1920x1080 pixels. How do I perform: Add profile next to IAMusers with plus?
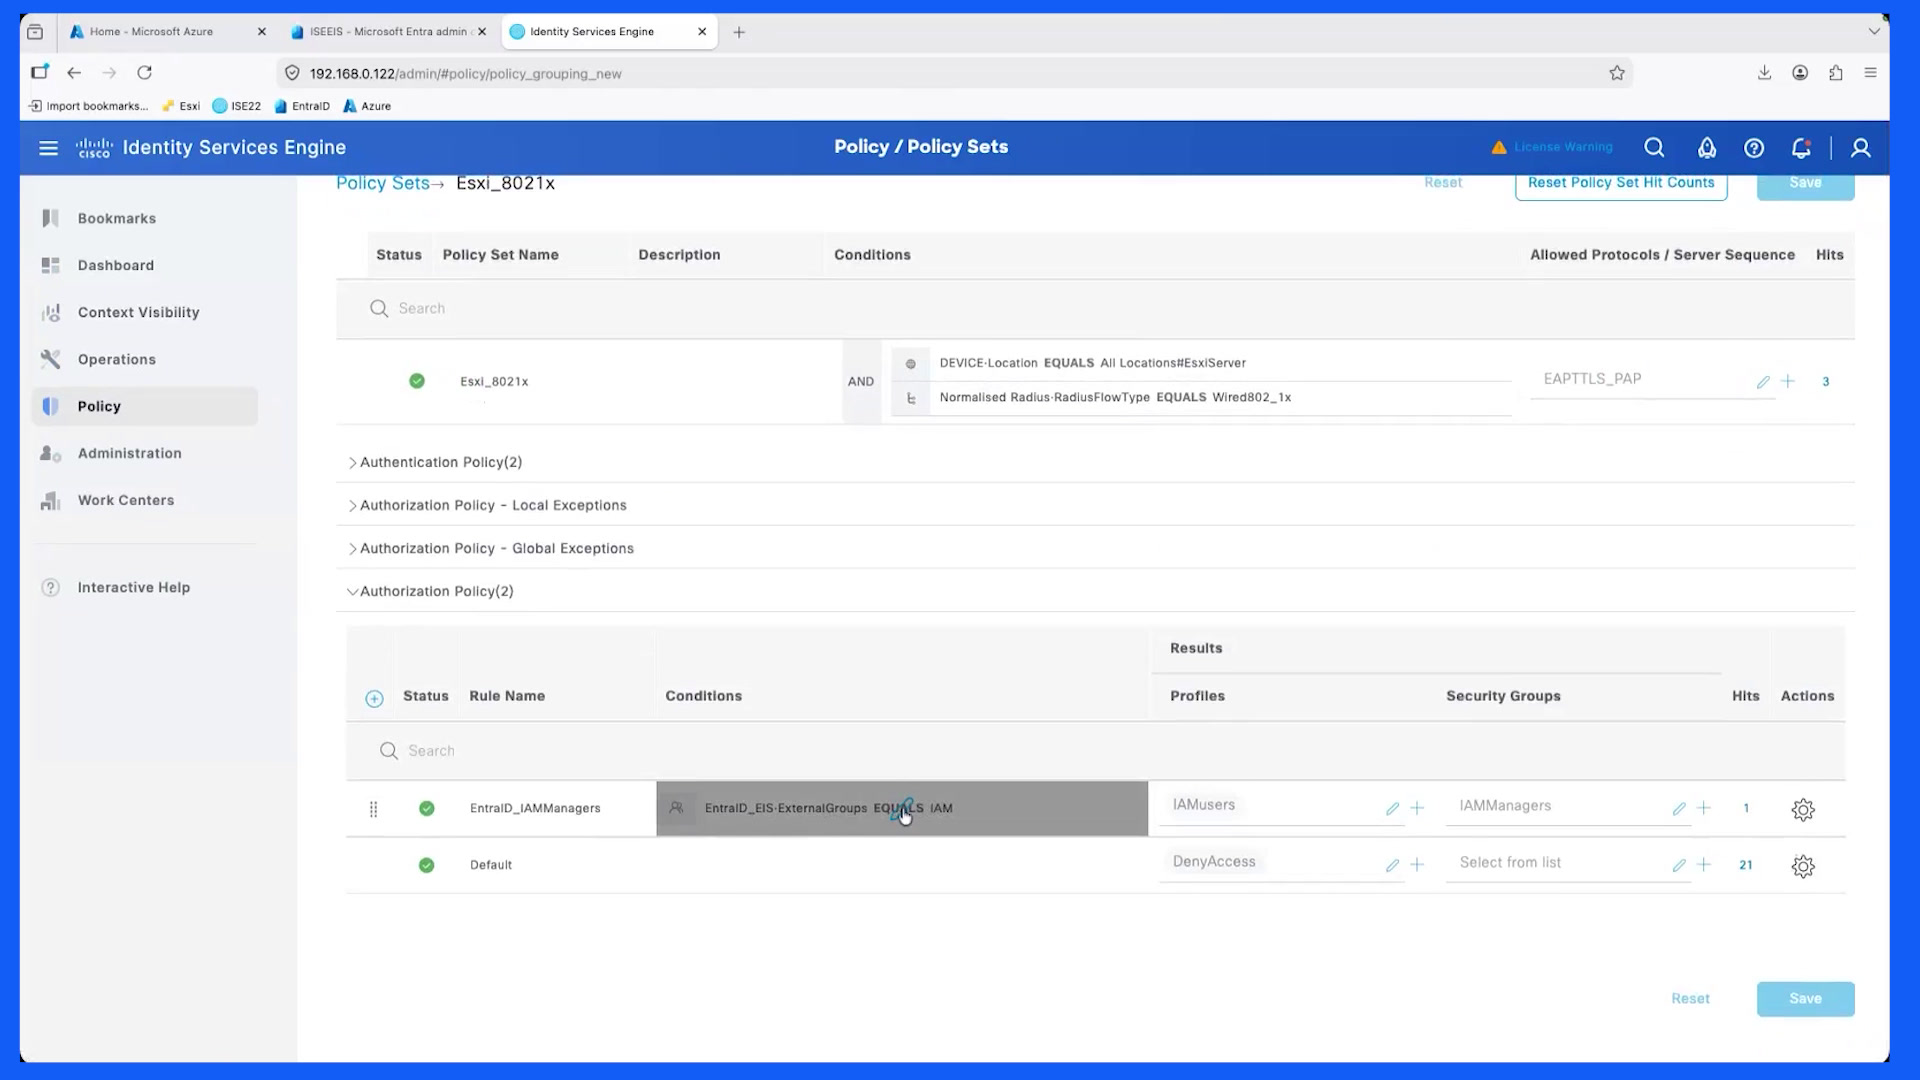coord(1417,808)
